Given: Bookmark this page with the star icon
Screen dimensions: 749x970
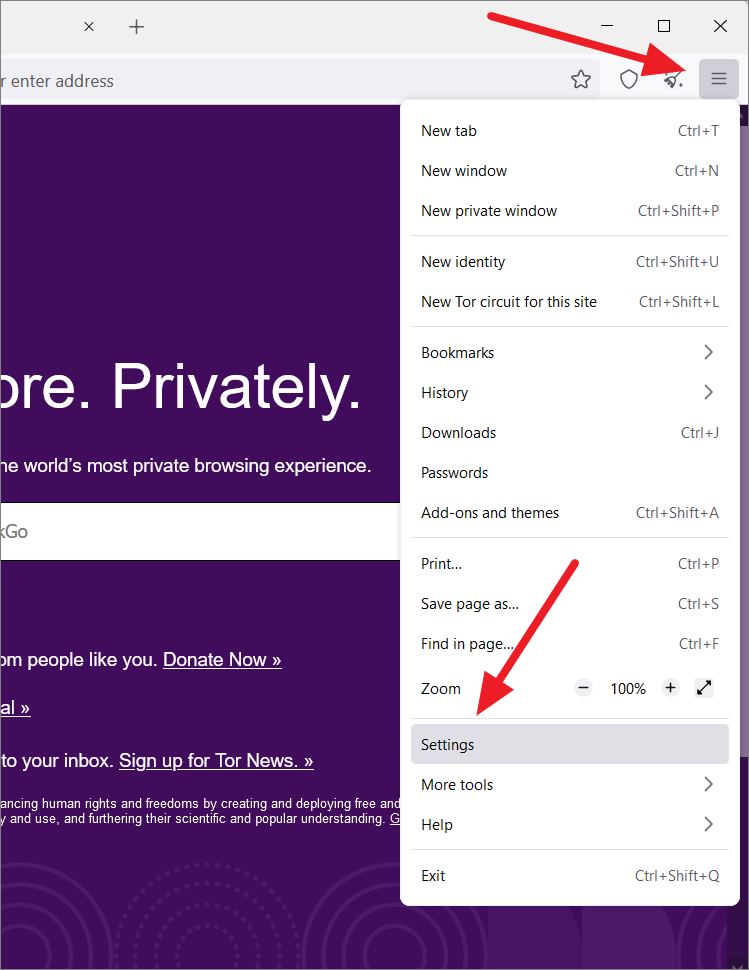Looking at the screenshot, I should tap(581, 79).
